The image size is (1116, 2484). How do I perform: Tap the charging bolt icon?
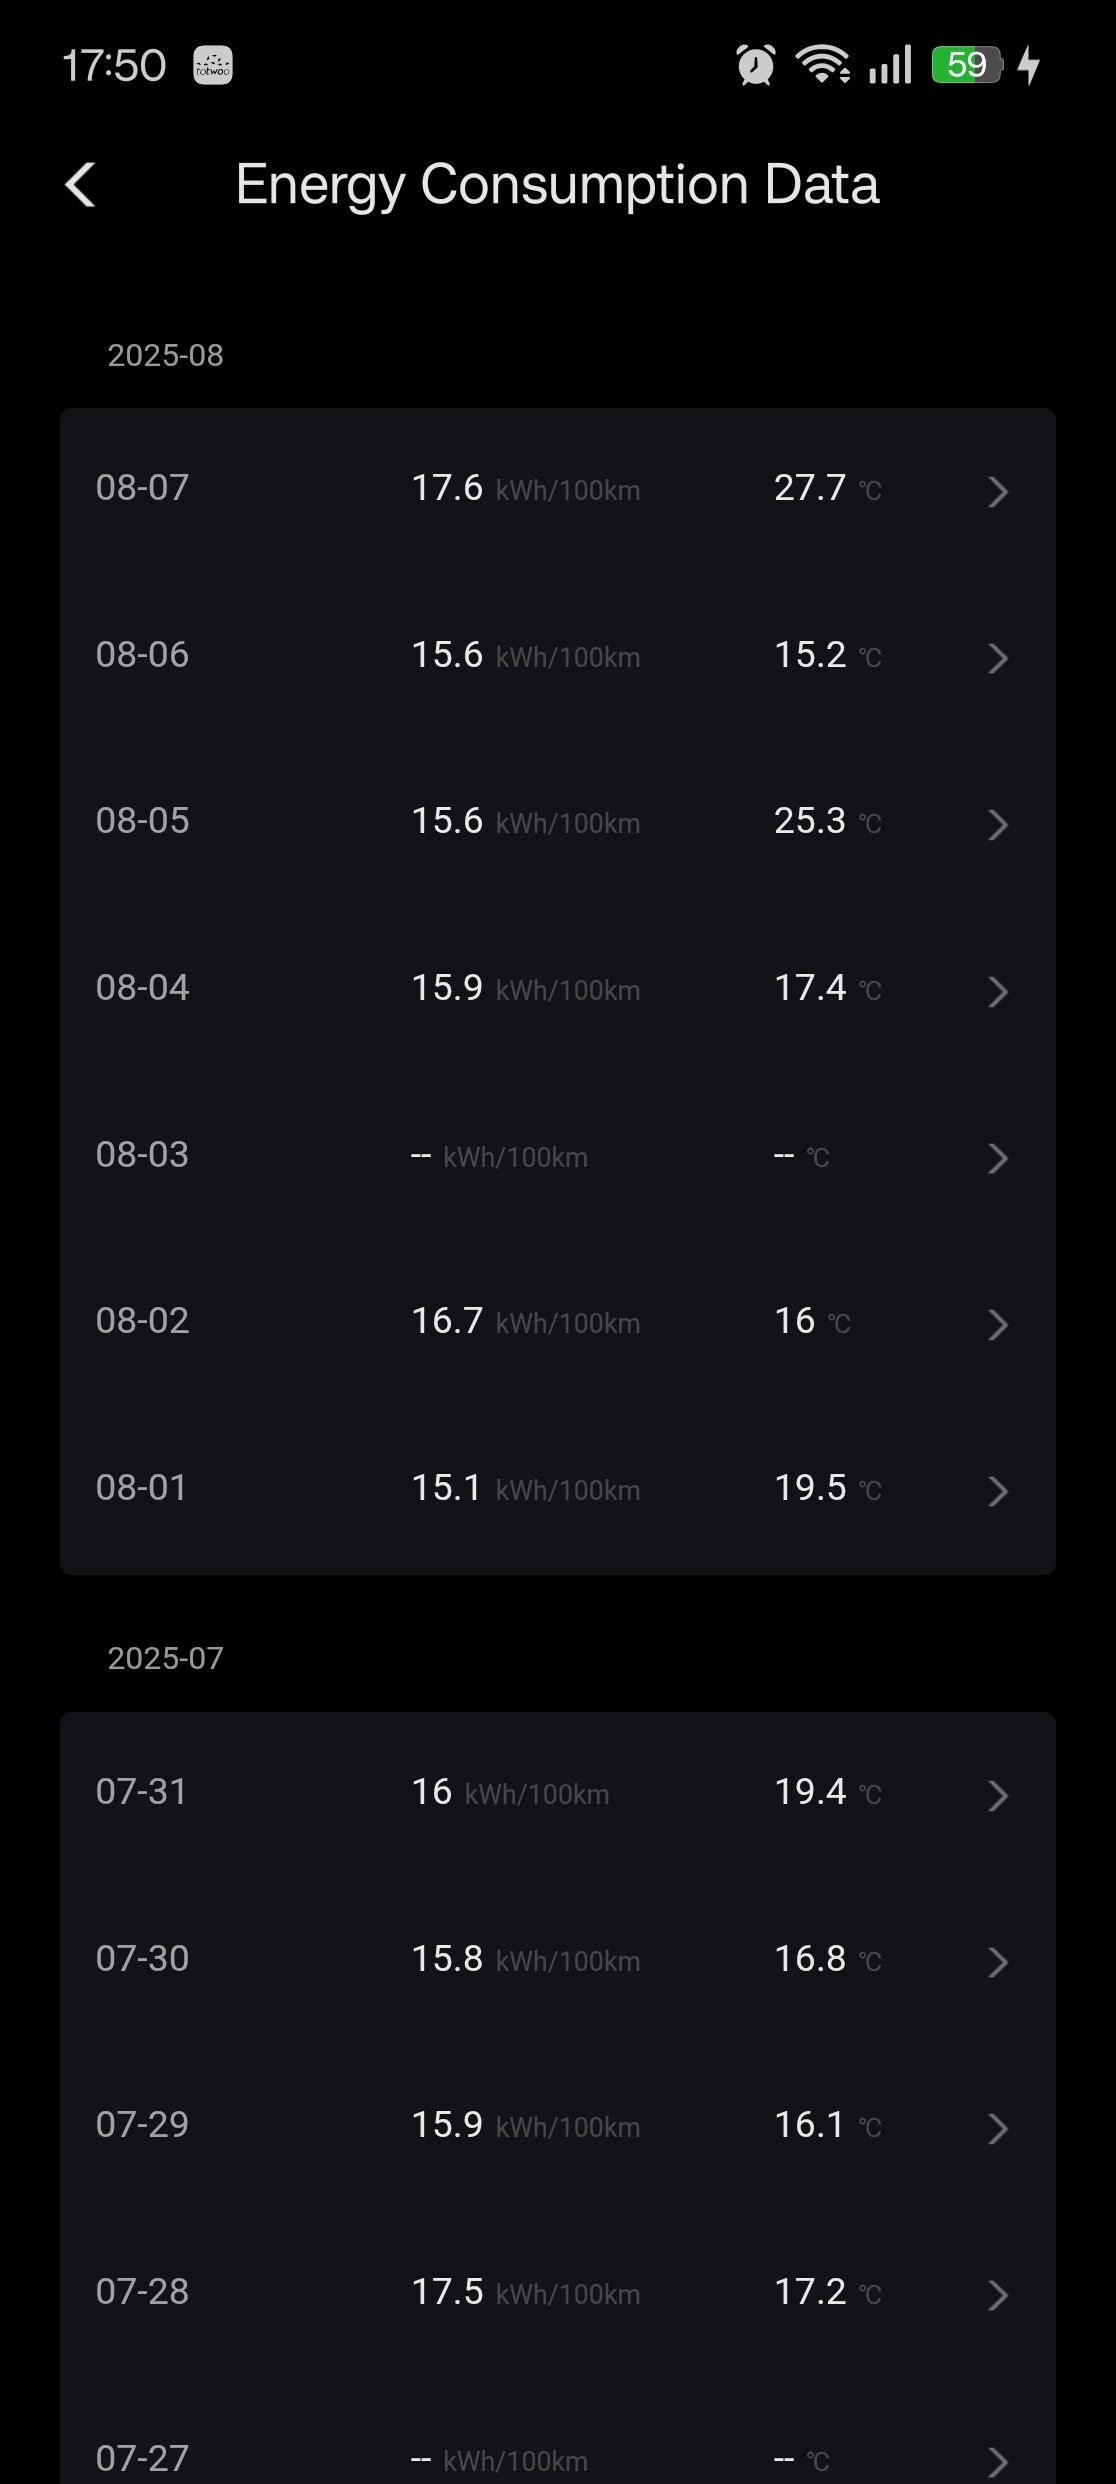click(x=1029, y=65)
